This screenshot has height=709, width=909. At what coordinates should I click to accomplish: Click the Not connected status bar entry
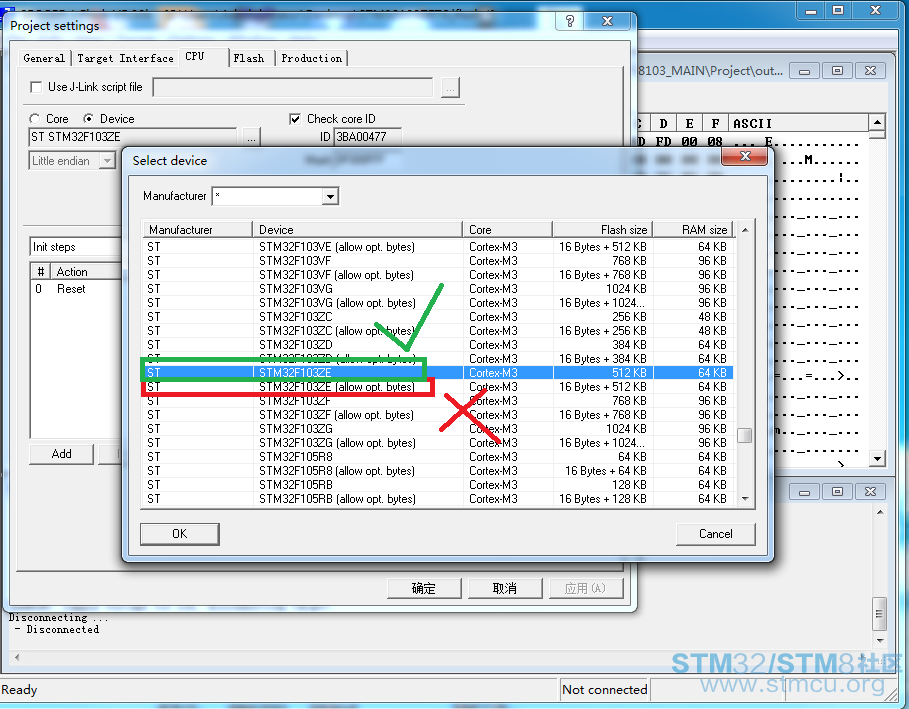pos(605,690)
